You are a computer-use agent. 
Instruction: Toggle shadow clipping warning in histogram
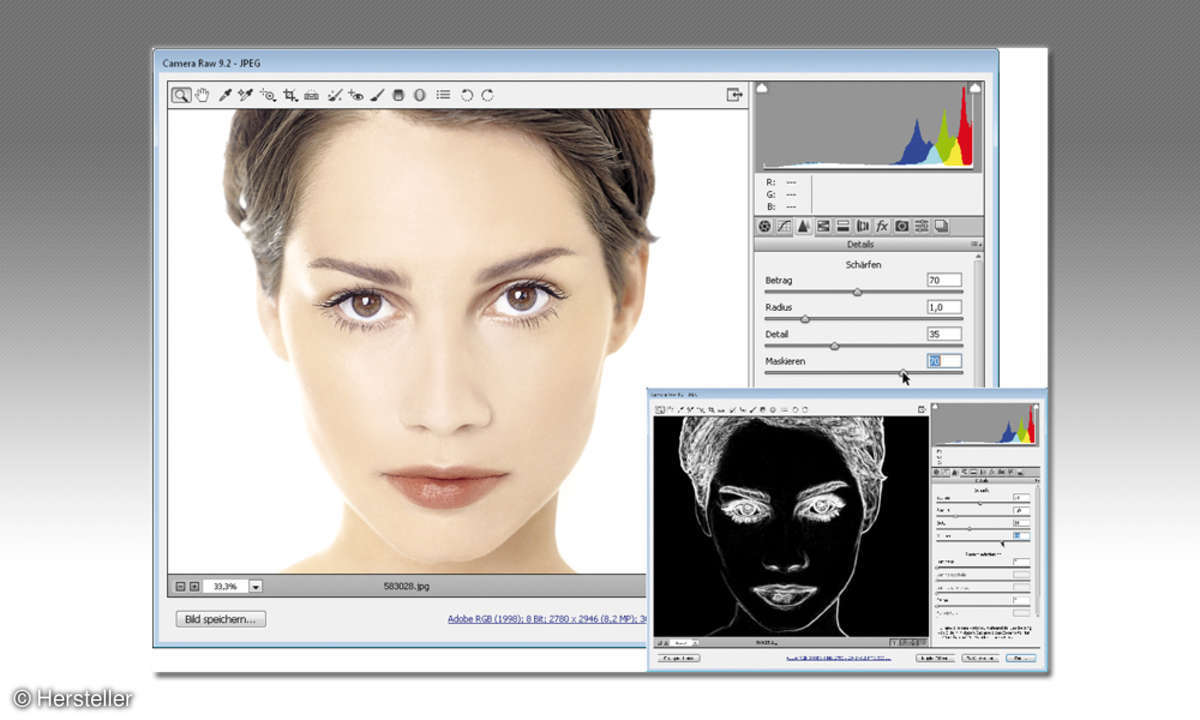pyautogui.click(x=762, y=88)
